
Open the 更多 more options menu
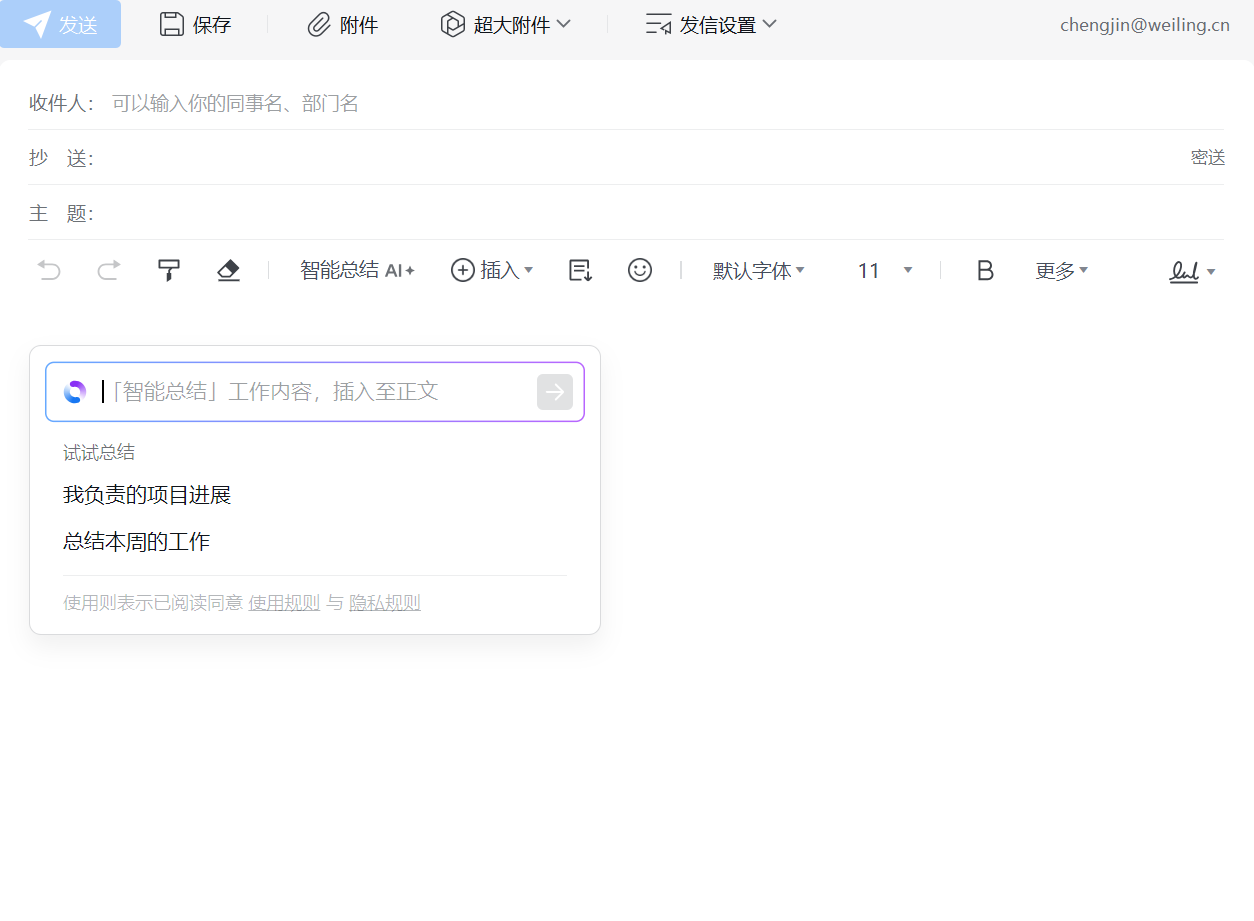[1061, 271]
